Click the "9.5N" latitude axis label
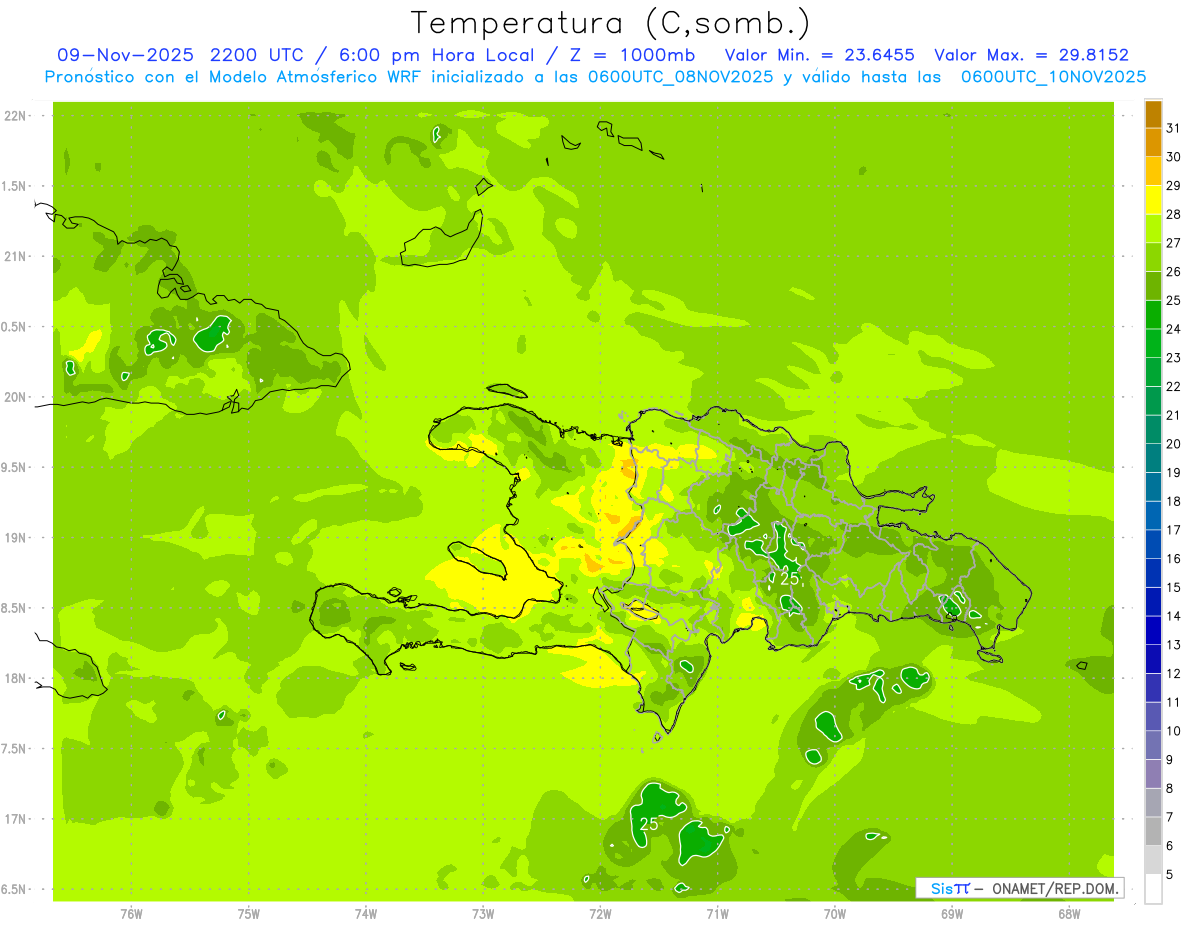1200x927 pixels. tap(15, 467)
